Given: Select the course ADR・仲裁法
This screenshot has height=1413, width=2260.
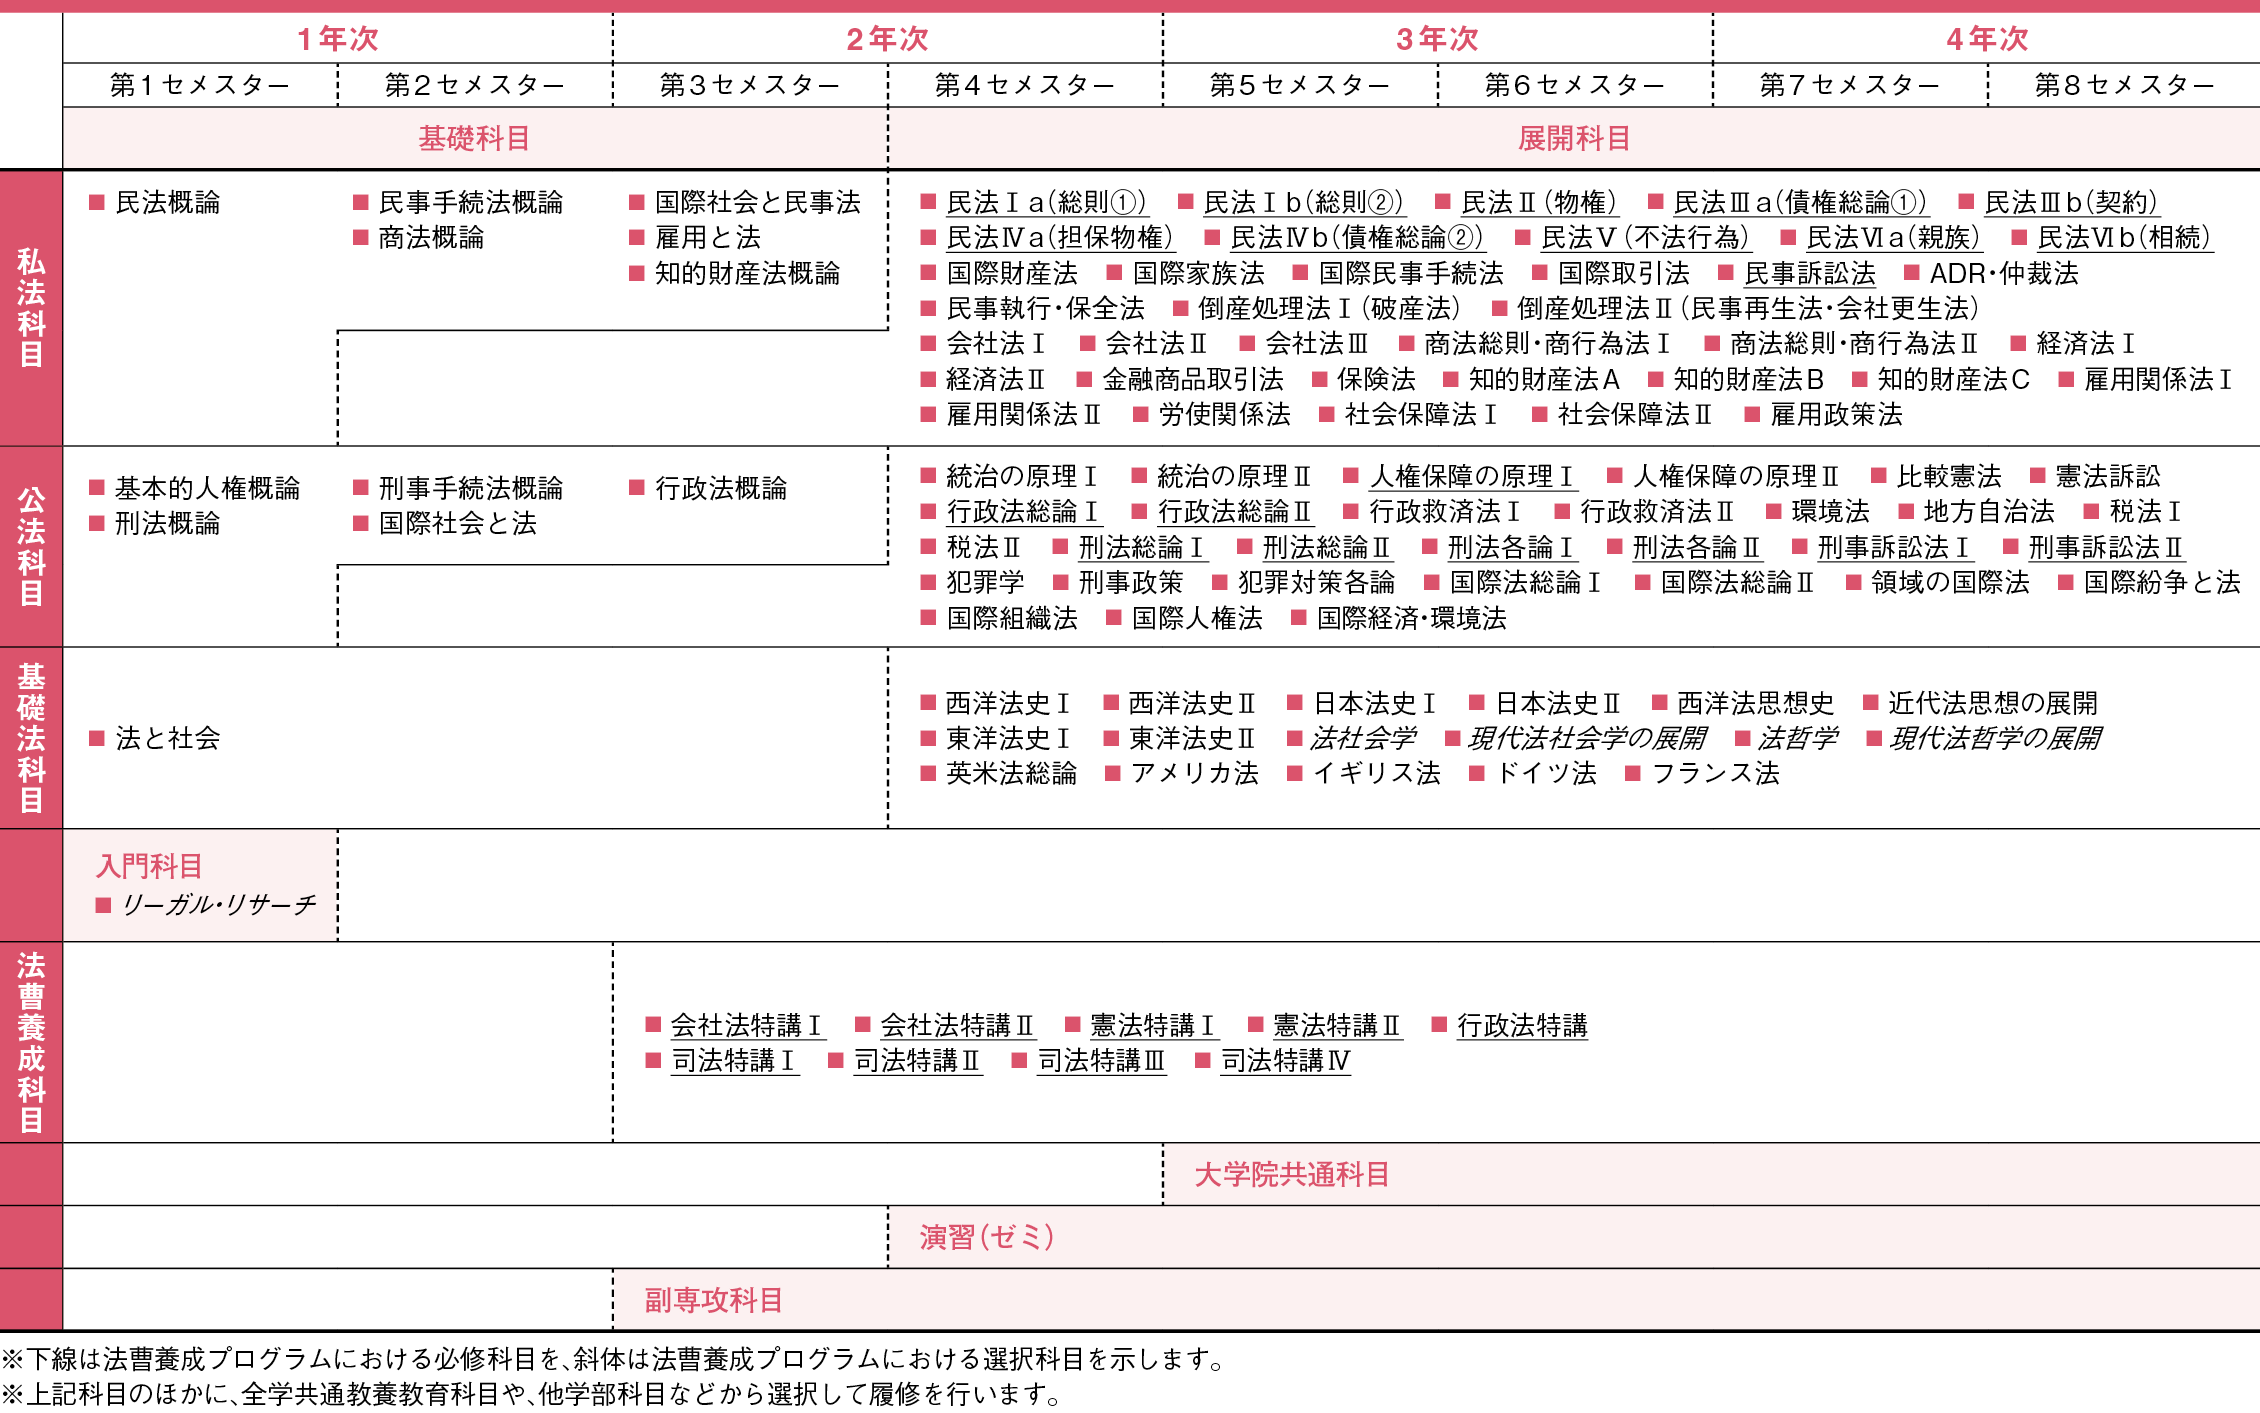Looking at the screenshot, I should click(2004, 273).
